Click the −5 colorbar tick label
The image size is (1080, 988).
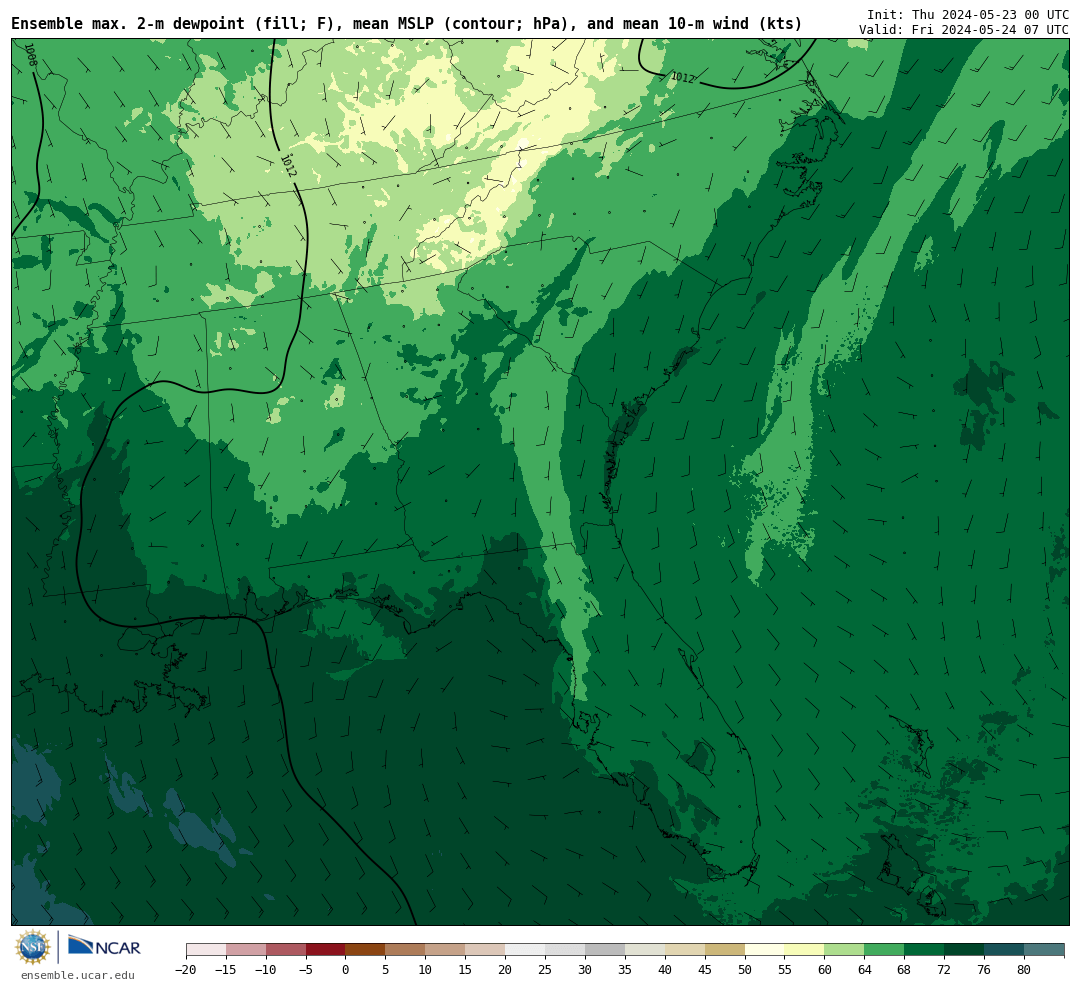[x=306, y=970]
